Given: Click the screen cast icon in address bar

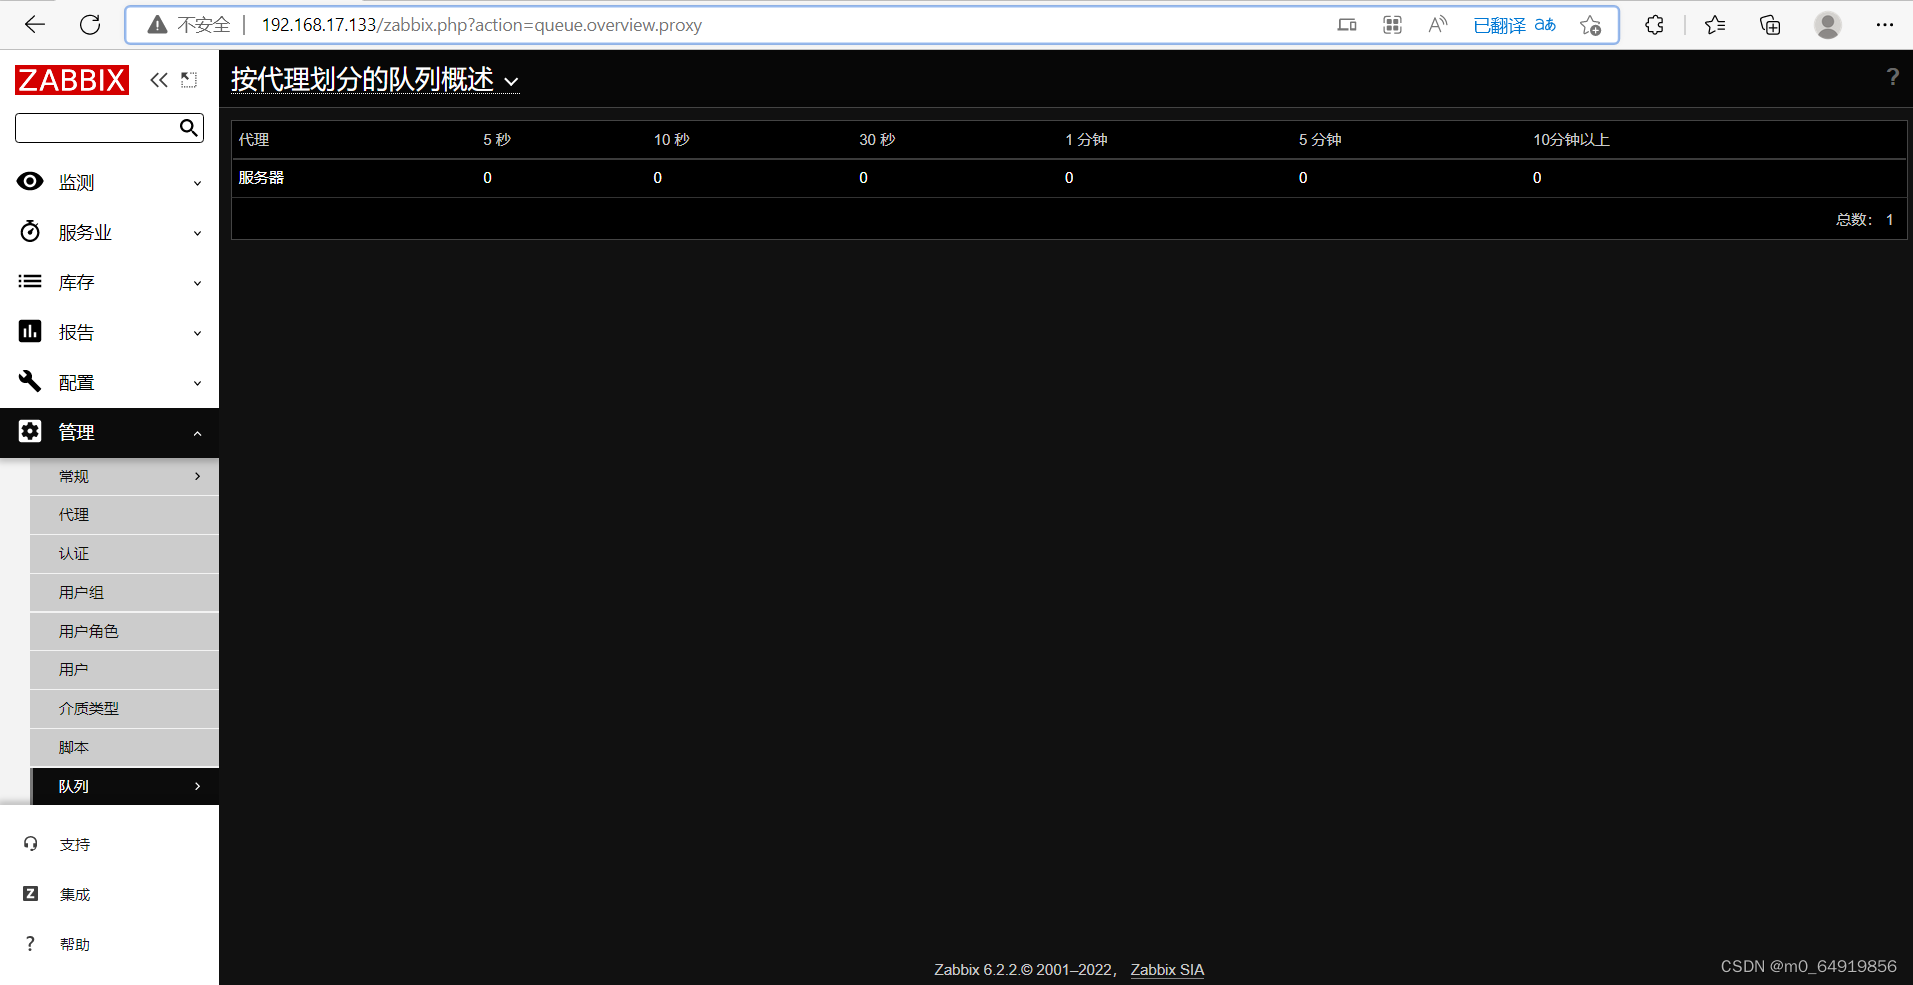Looking at the screenshot, I should click(1347, 25).
